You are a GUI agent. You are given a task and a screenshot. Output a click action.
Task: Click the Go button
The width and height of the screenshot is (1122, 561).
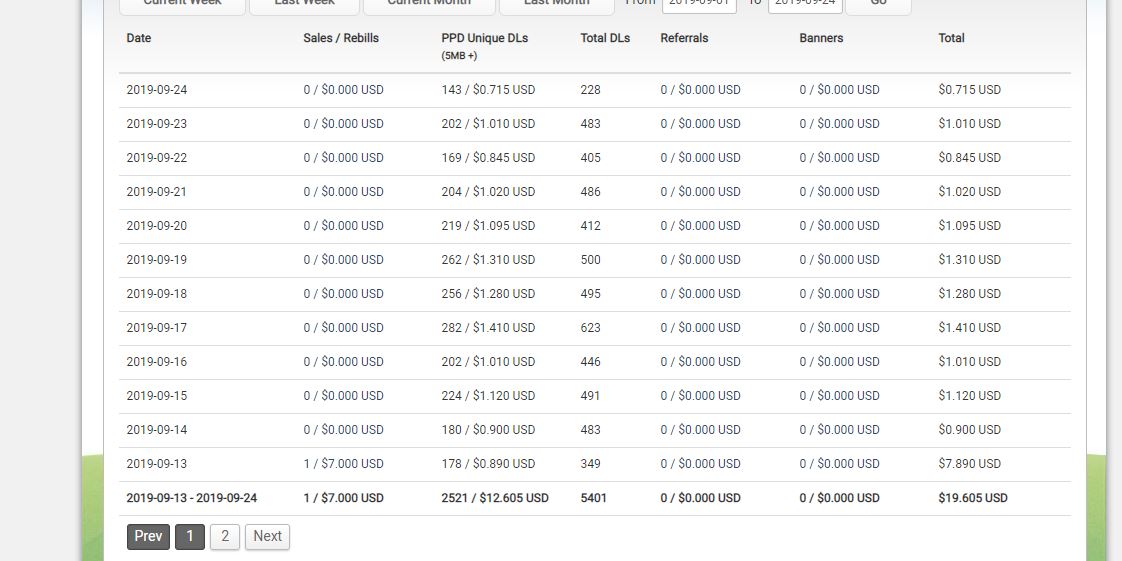click(x=878, y=6)
